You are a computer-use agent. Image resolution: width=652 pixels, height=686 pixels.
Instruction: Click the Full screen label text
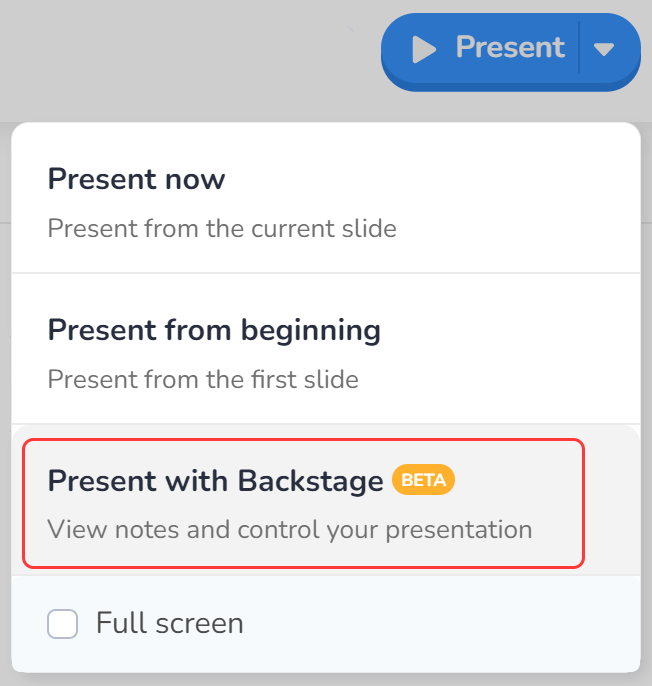[x=169, y=623]
